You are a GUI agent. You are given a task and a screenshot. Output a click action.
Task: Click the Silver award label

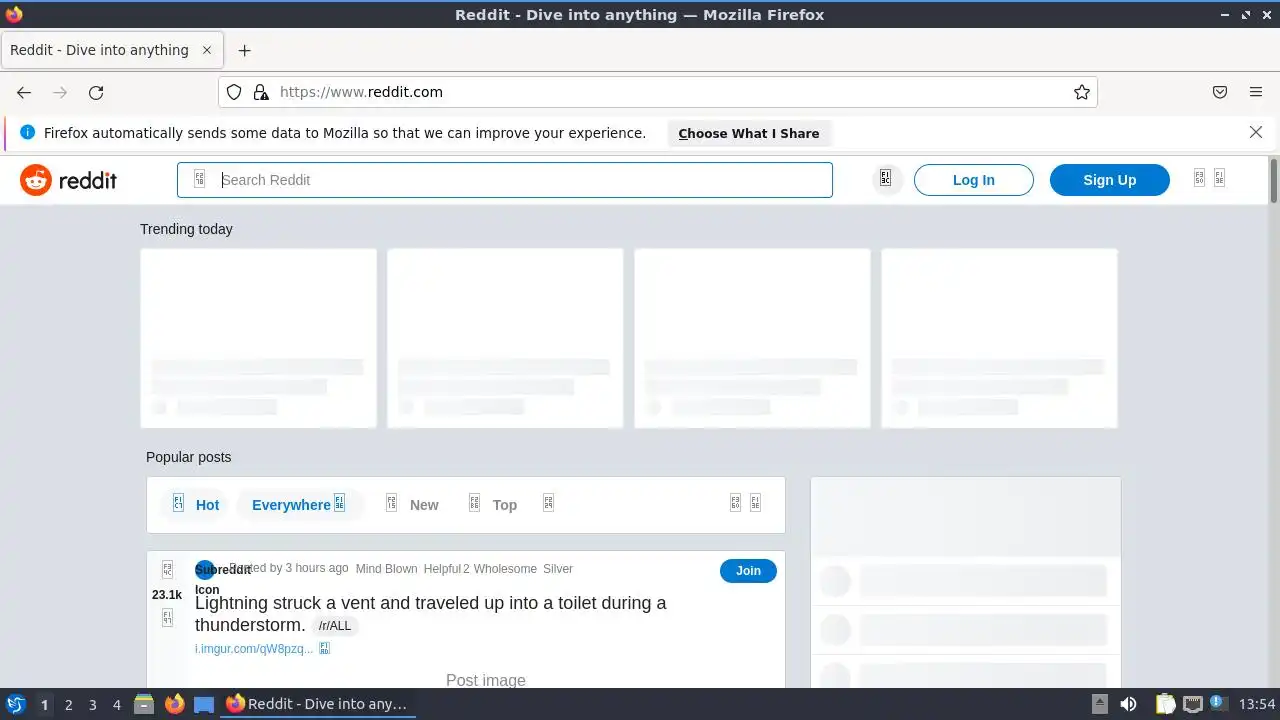tap(558, 569)
